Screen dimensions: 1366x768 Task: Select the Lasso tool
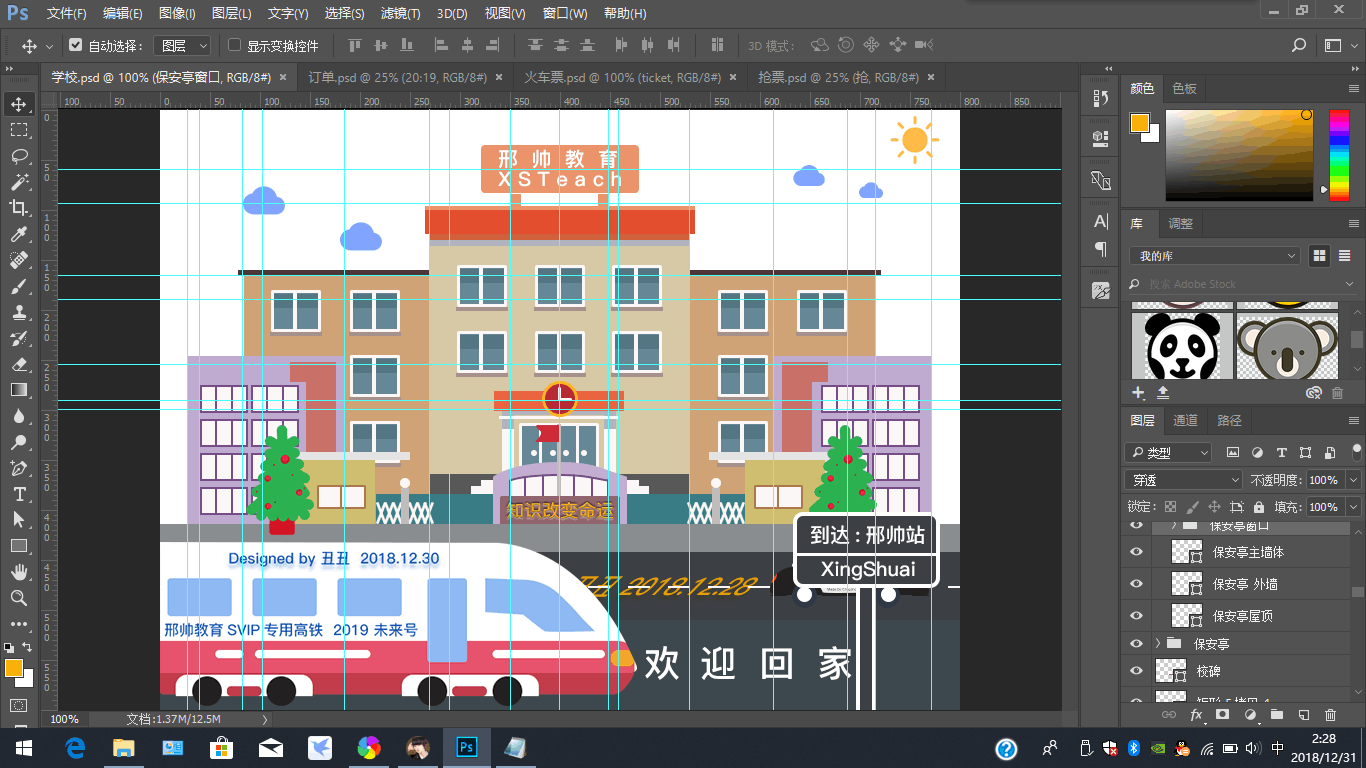pos(19,156)
